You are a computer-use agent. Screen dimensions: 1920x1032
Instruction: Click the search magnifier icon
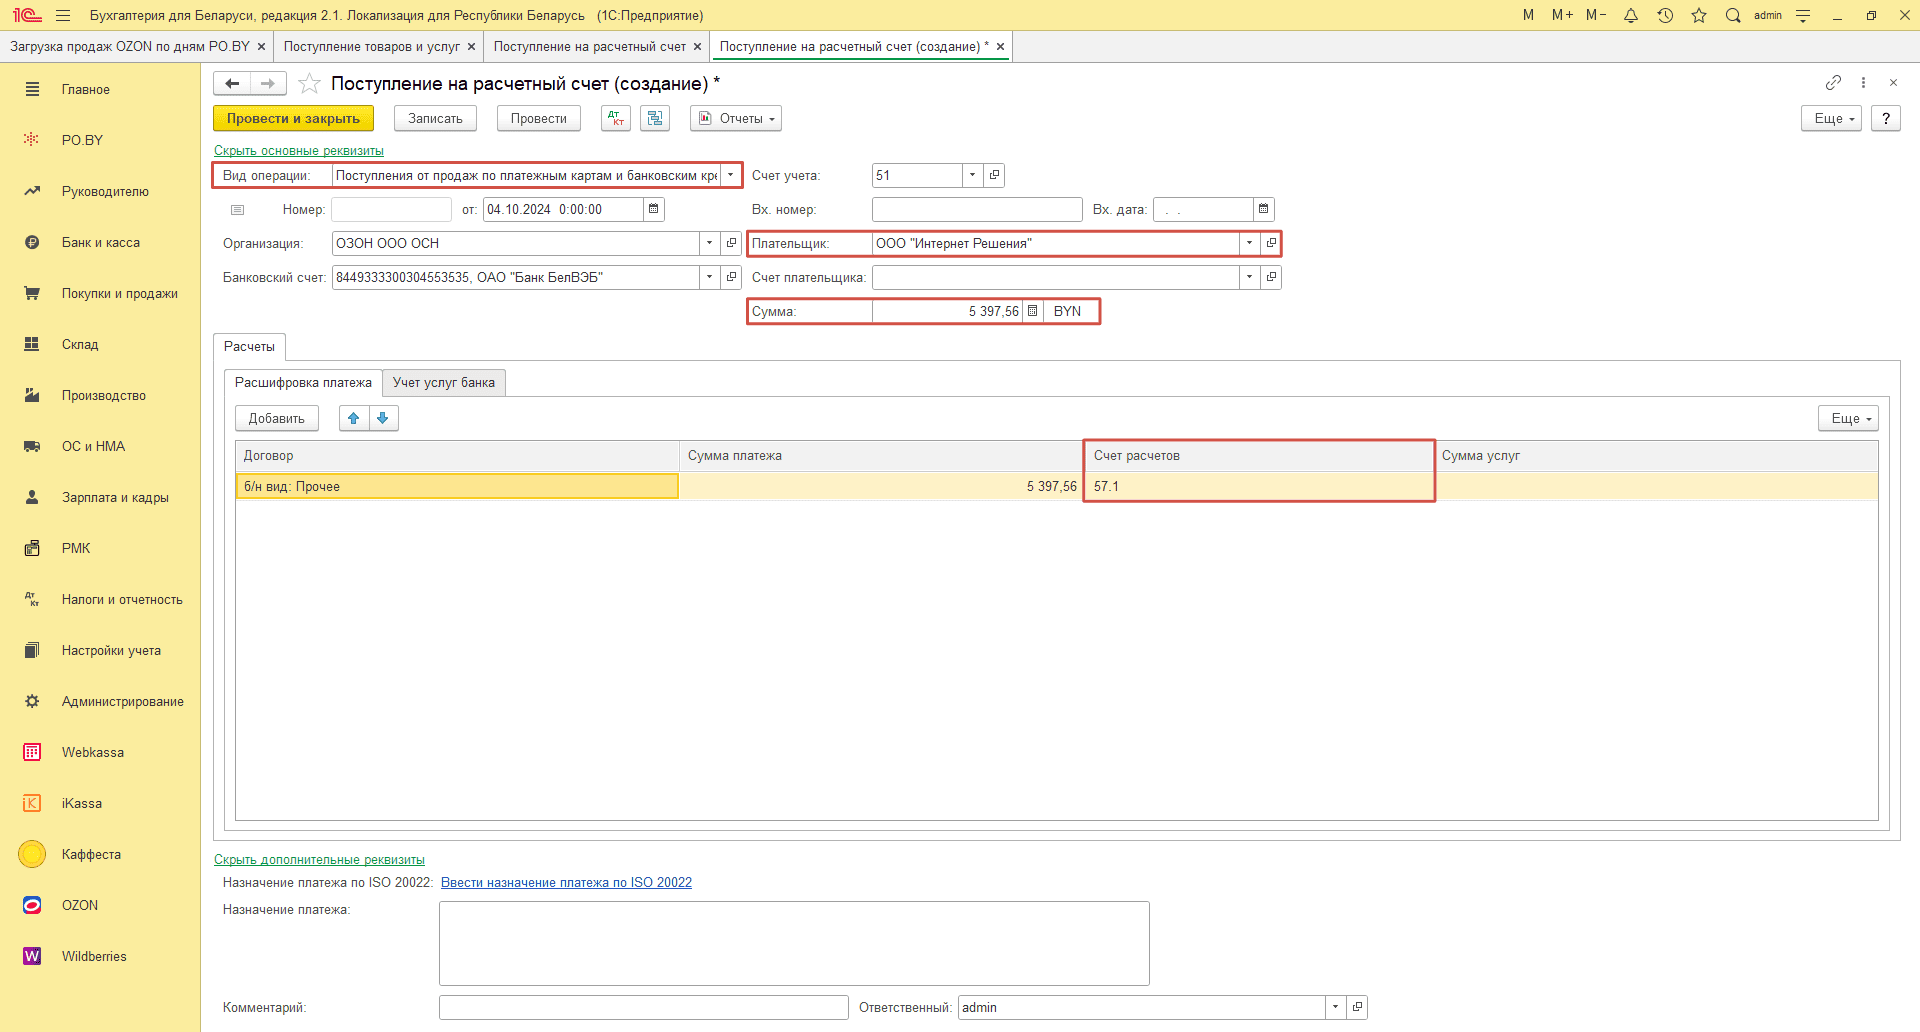pos(1733,15)
